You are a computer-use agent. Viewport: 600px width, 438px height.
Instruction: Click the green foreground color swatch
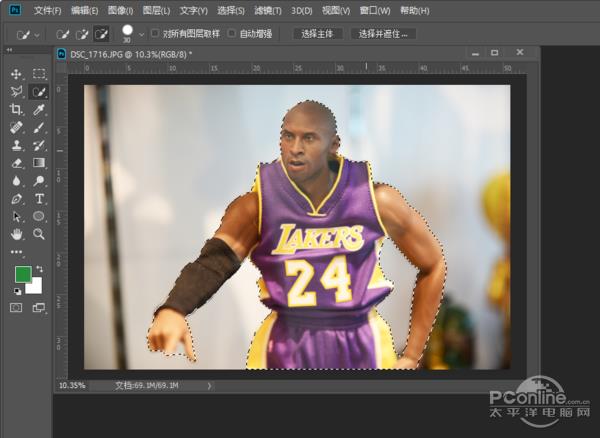click(x=22, y=274)
